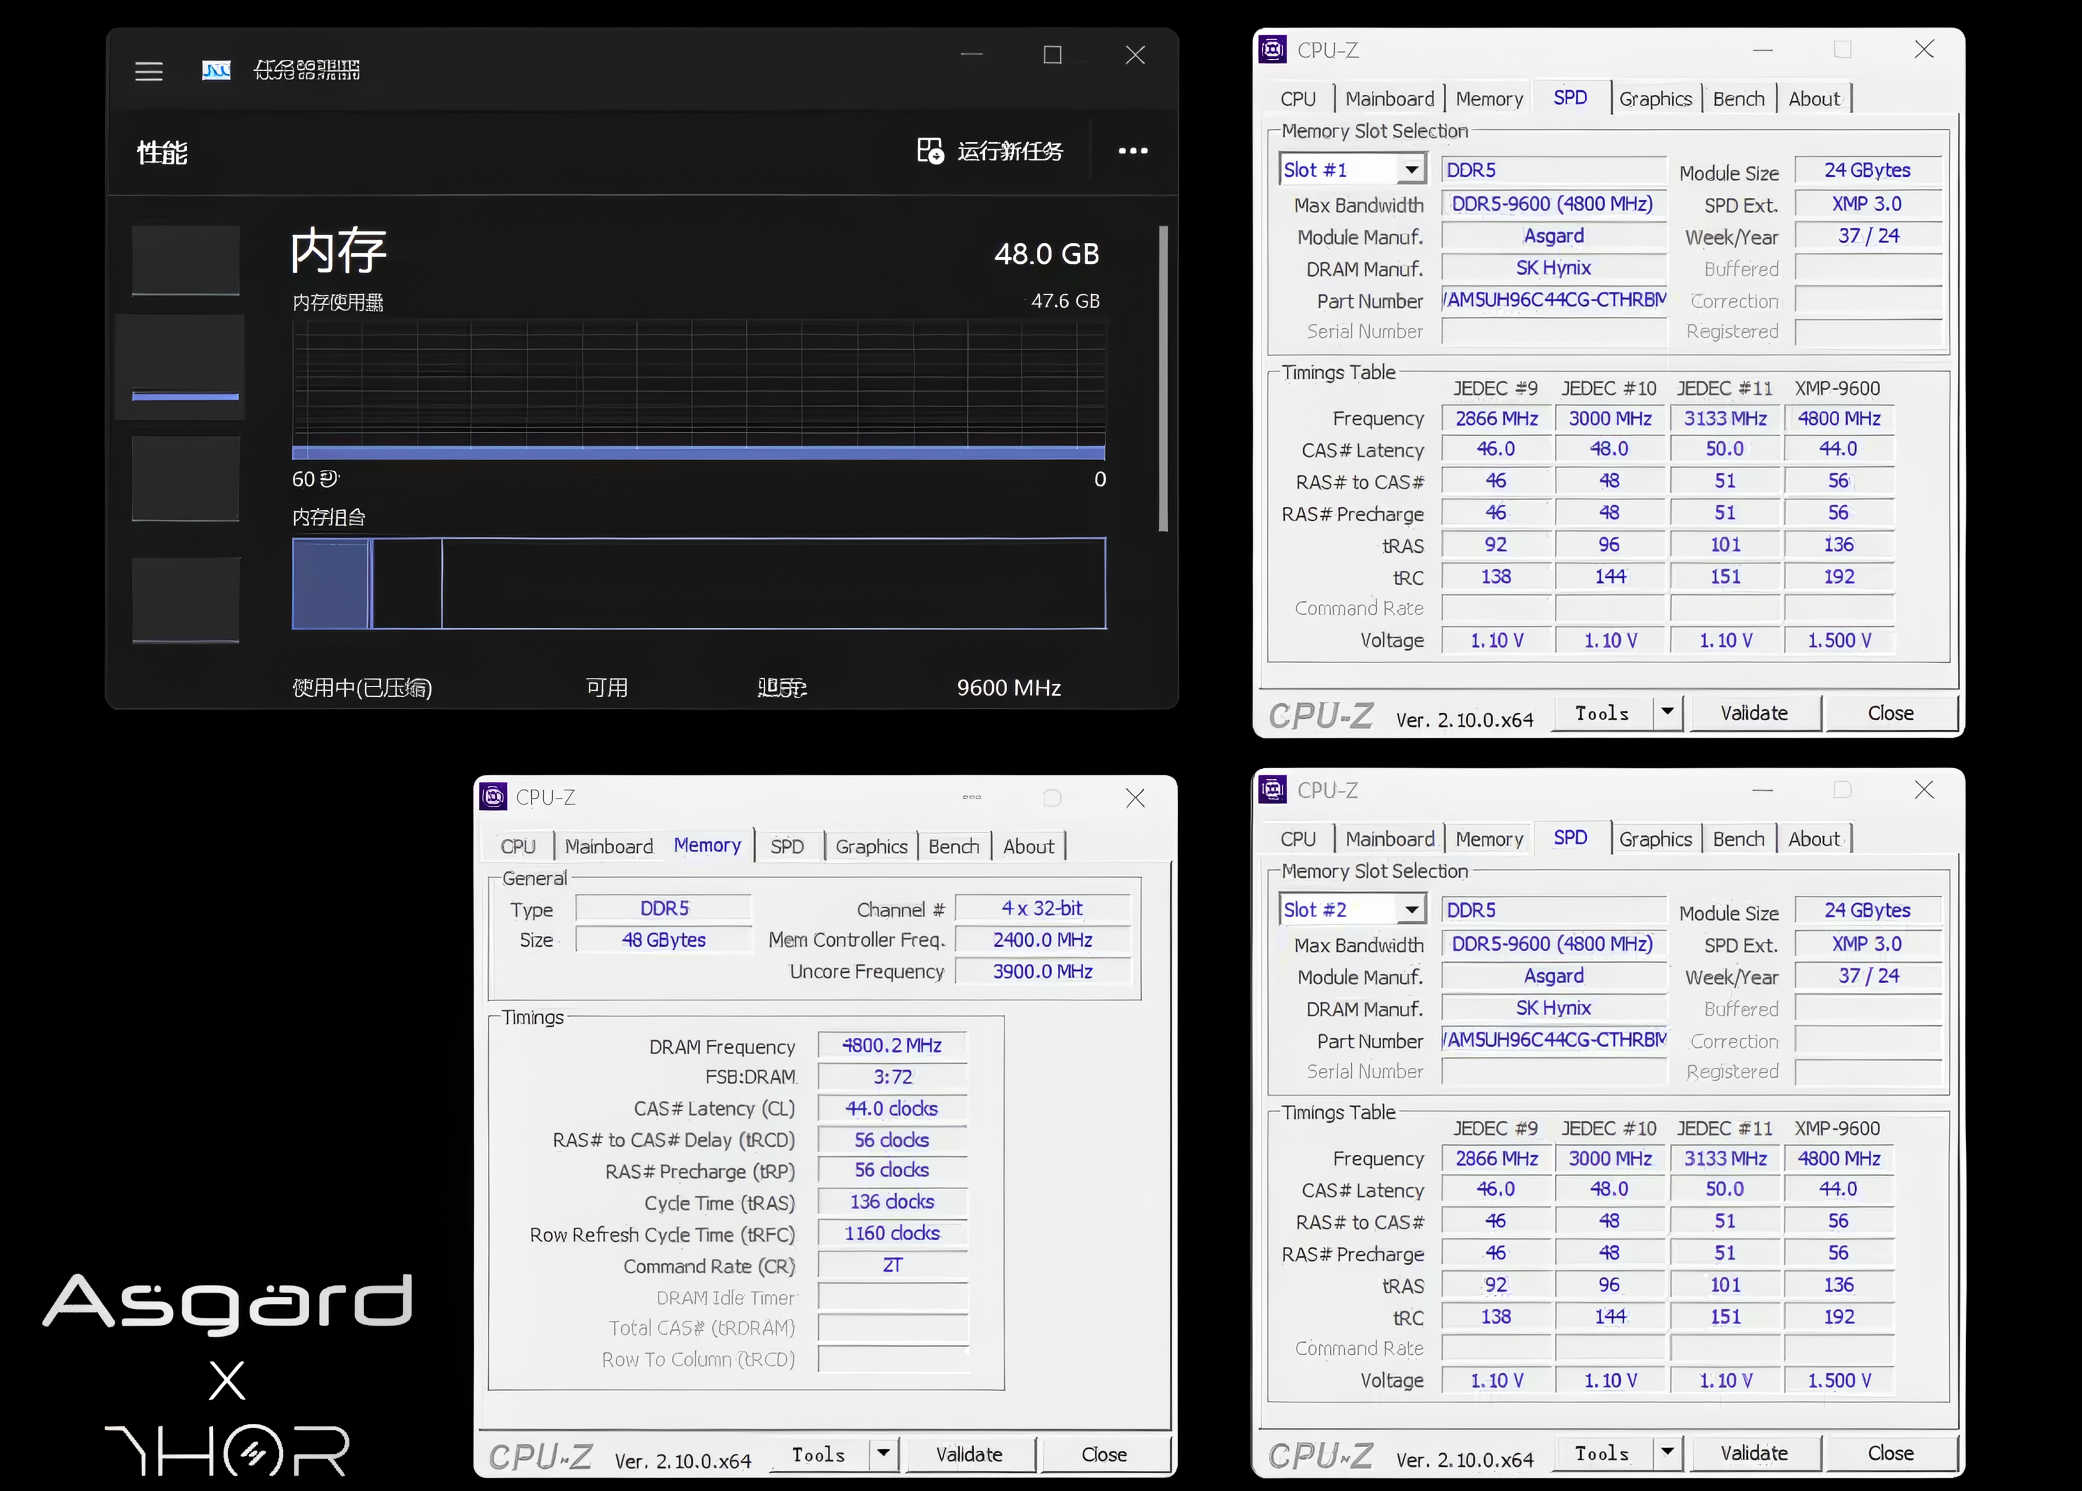The width and height of the screenshot is (2082, 1491).
Task: Switch to Mainboard tab in Slot #1 window
Action: 1389,99
